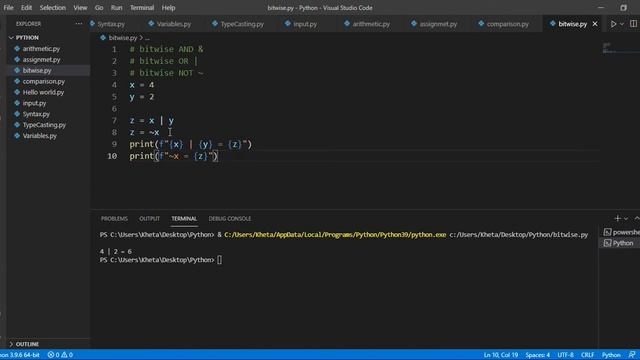Image resolution: width=640 pixels, height=360 pixels.
Task: Select the Python terminal instance
Action: pyautogui.click(x=620, y=243)
